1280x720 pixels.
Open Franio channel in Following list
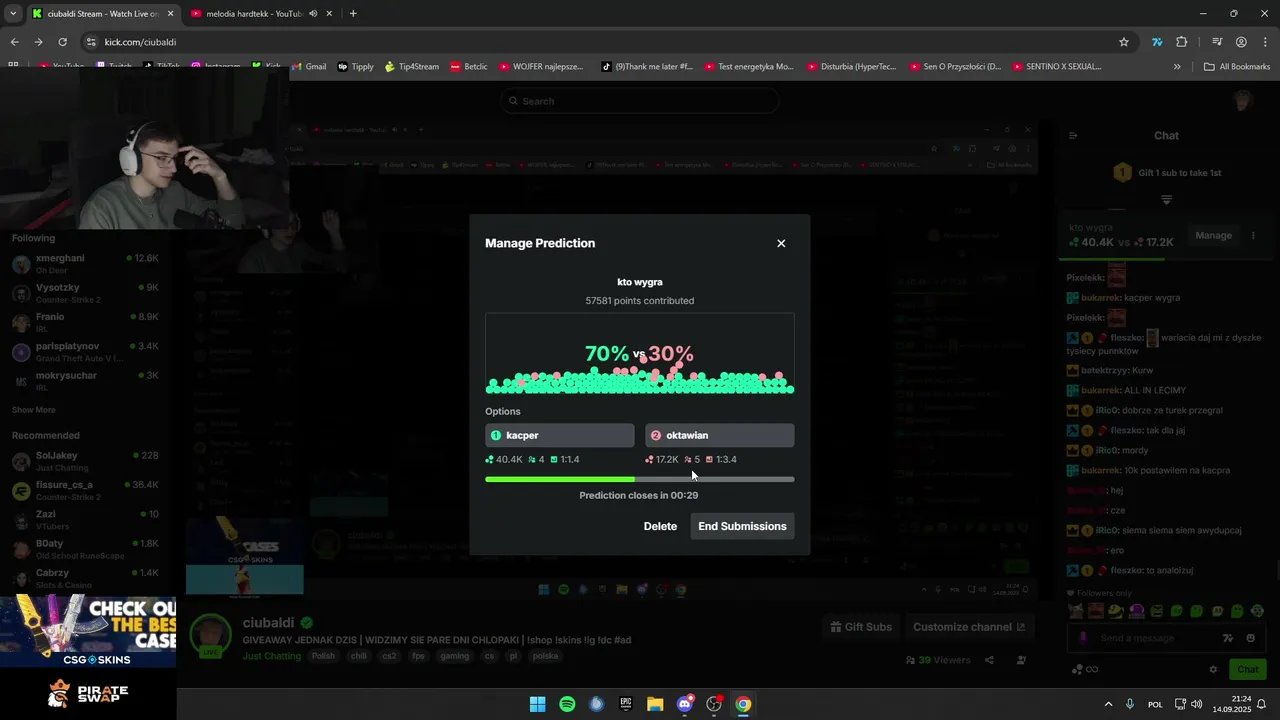coord(85,322)
